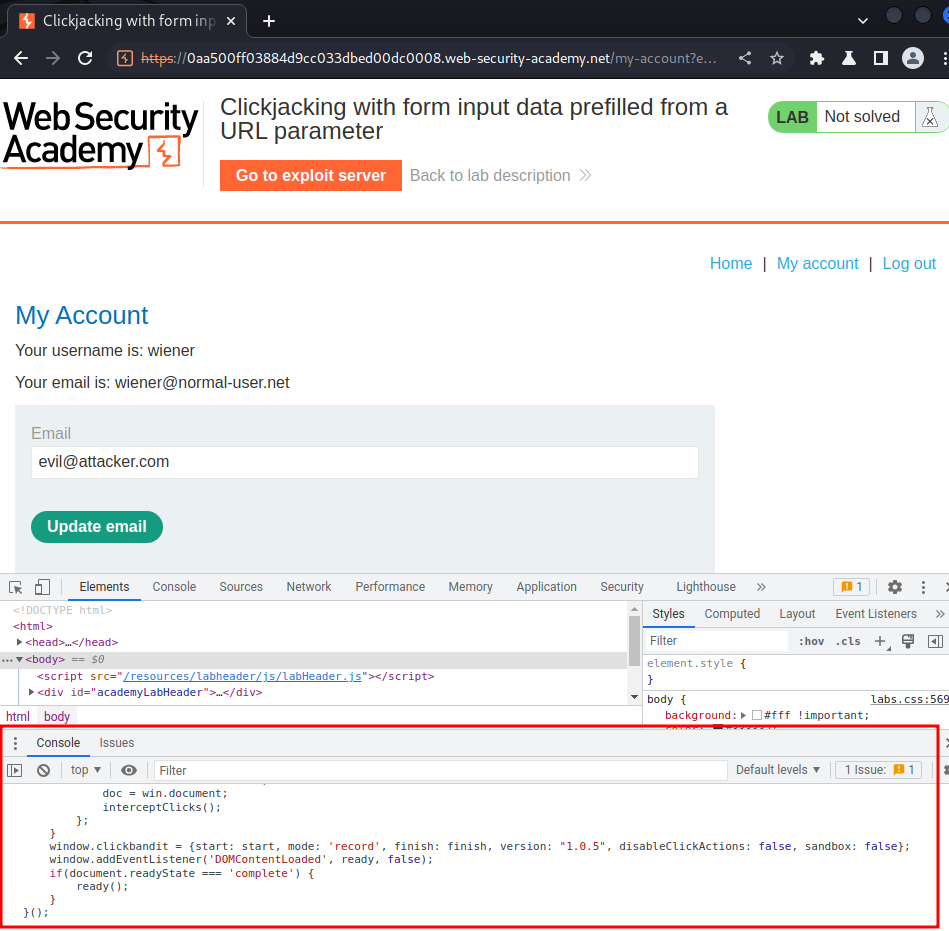Focus the console Filter field
Image resolution: width=949 pixels, height=931 pixels.
click(x=440, y=771)
